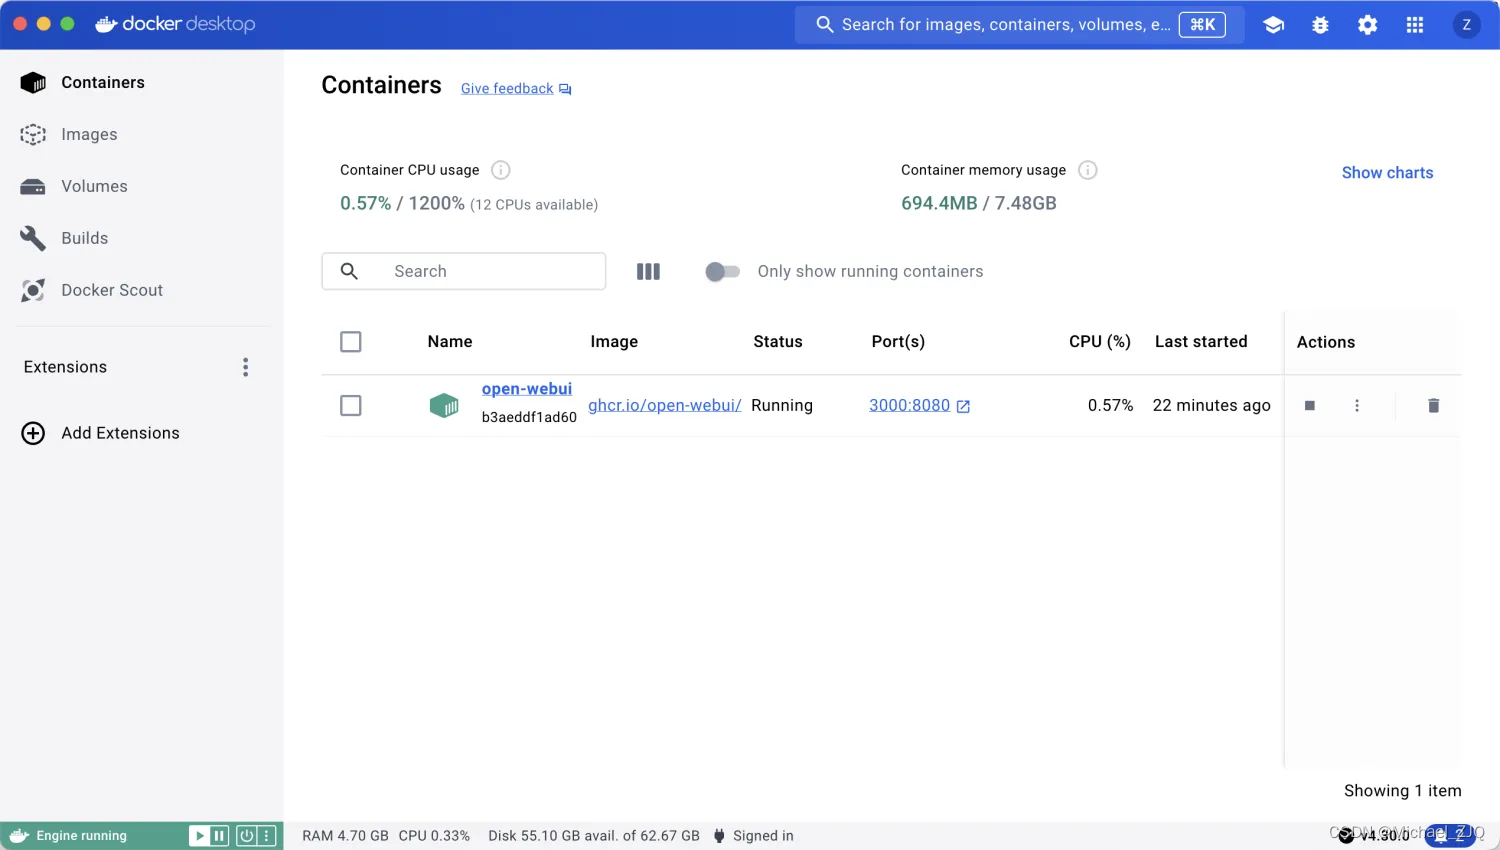Click the docker desktop logo
Viewport: 1500px width, 850px height.
coord(175,24)
